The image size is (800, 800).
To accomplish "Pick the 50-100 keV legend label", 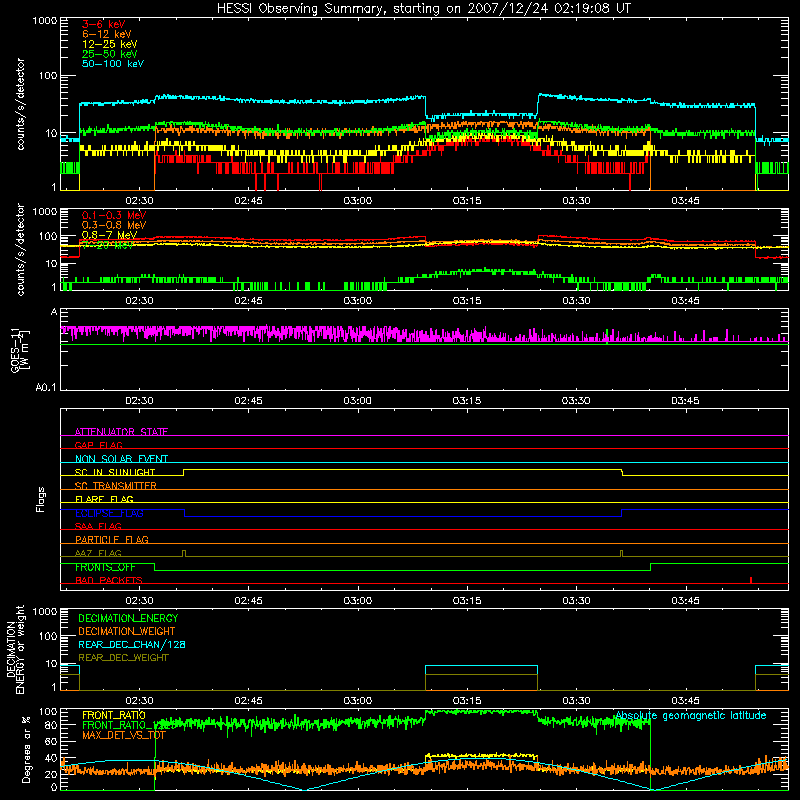I will 112,64.
